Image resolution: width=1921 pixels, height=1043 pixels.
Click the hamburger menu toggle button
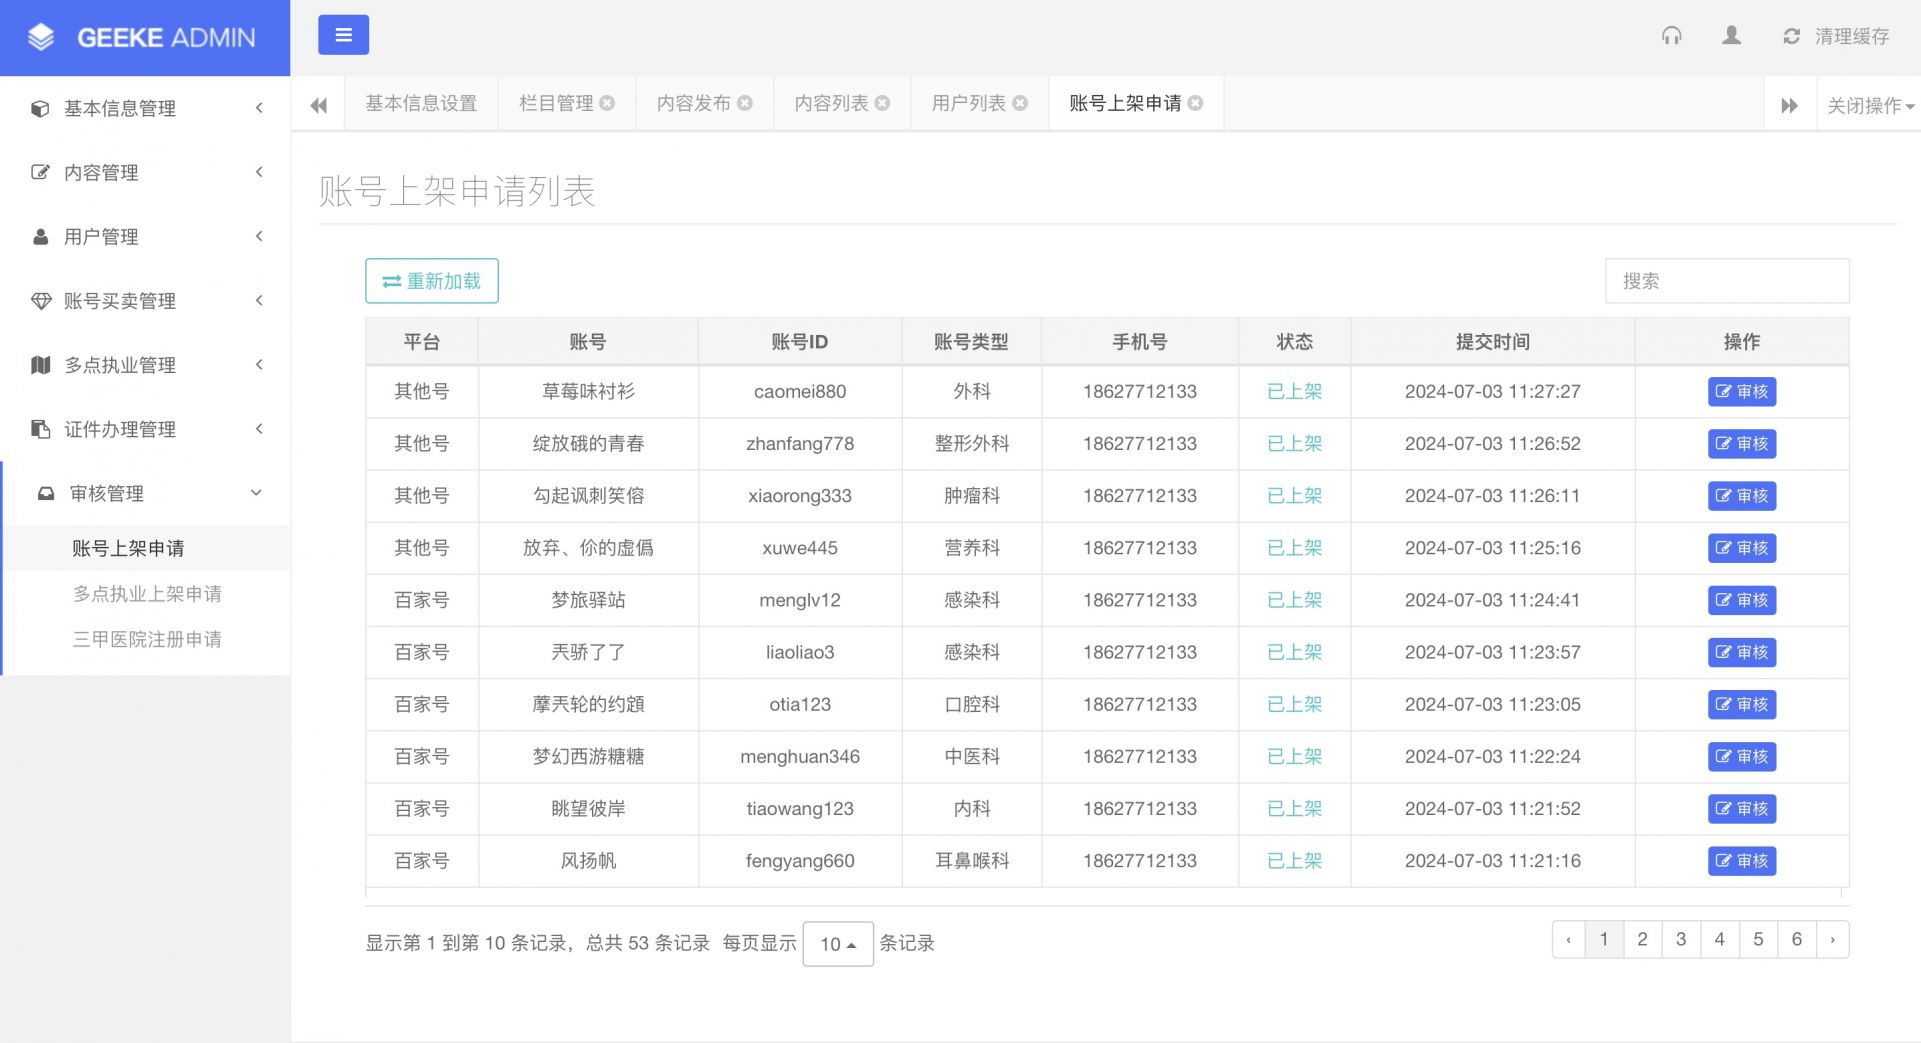click(x=343, y=35)
